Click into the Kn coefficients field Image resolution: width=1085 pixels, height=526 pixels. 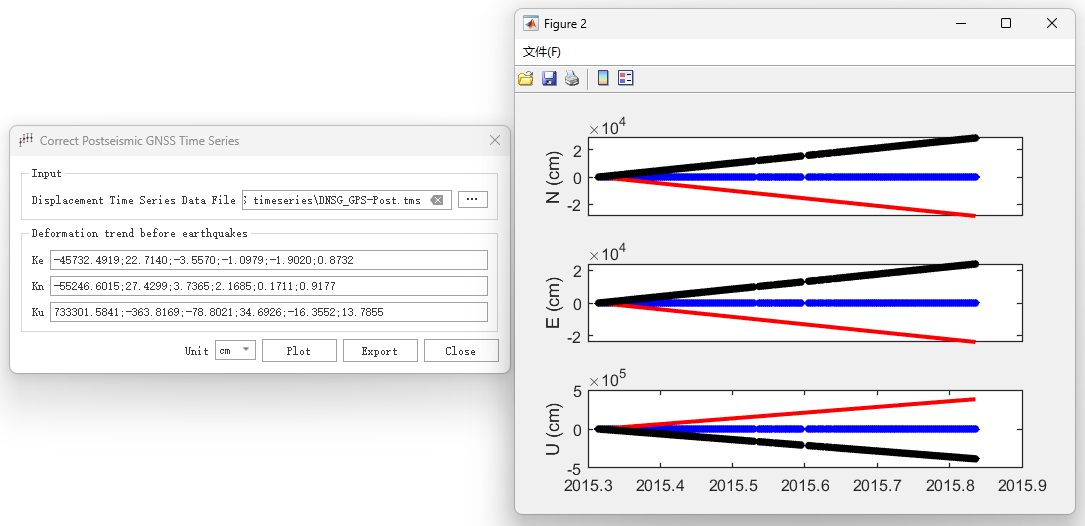(268, 286)
